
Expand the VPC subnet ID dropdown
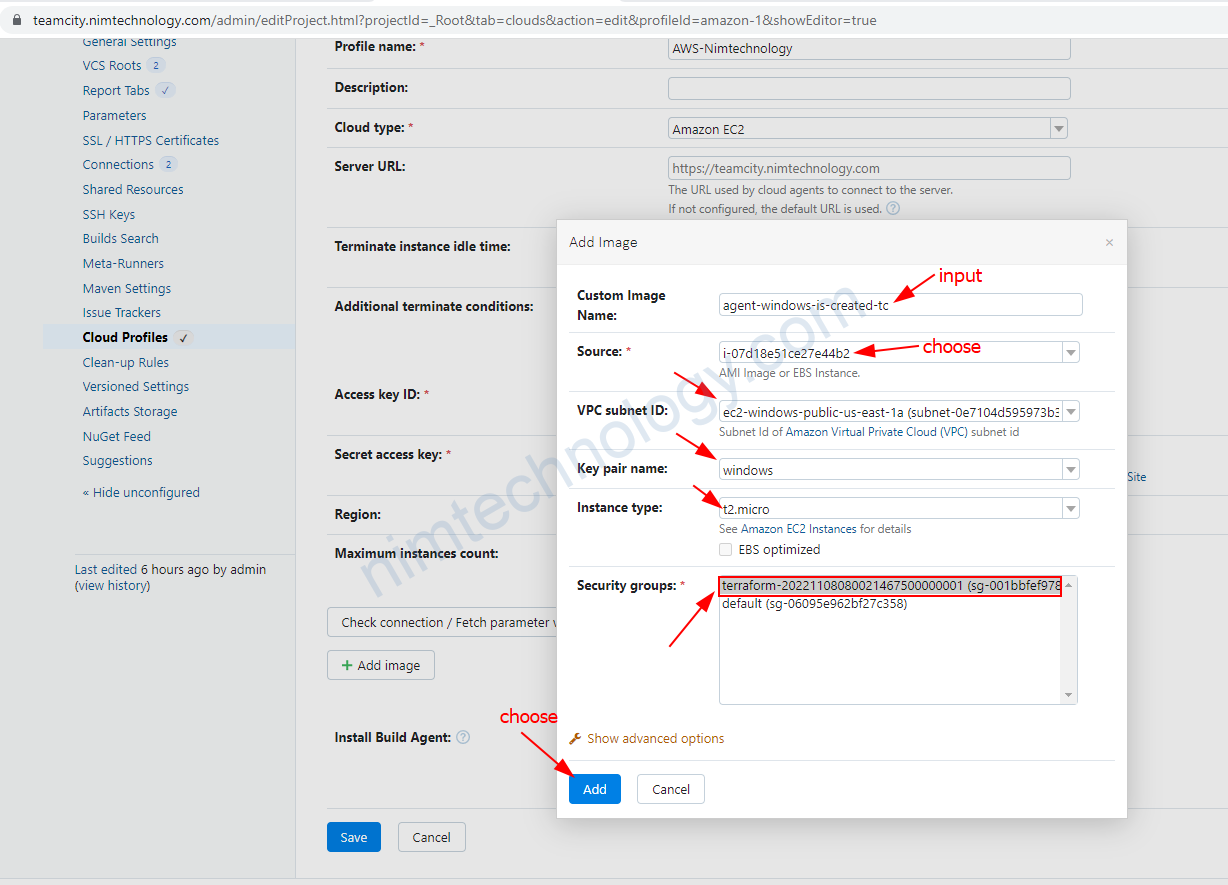[1071, 411]
